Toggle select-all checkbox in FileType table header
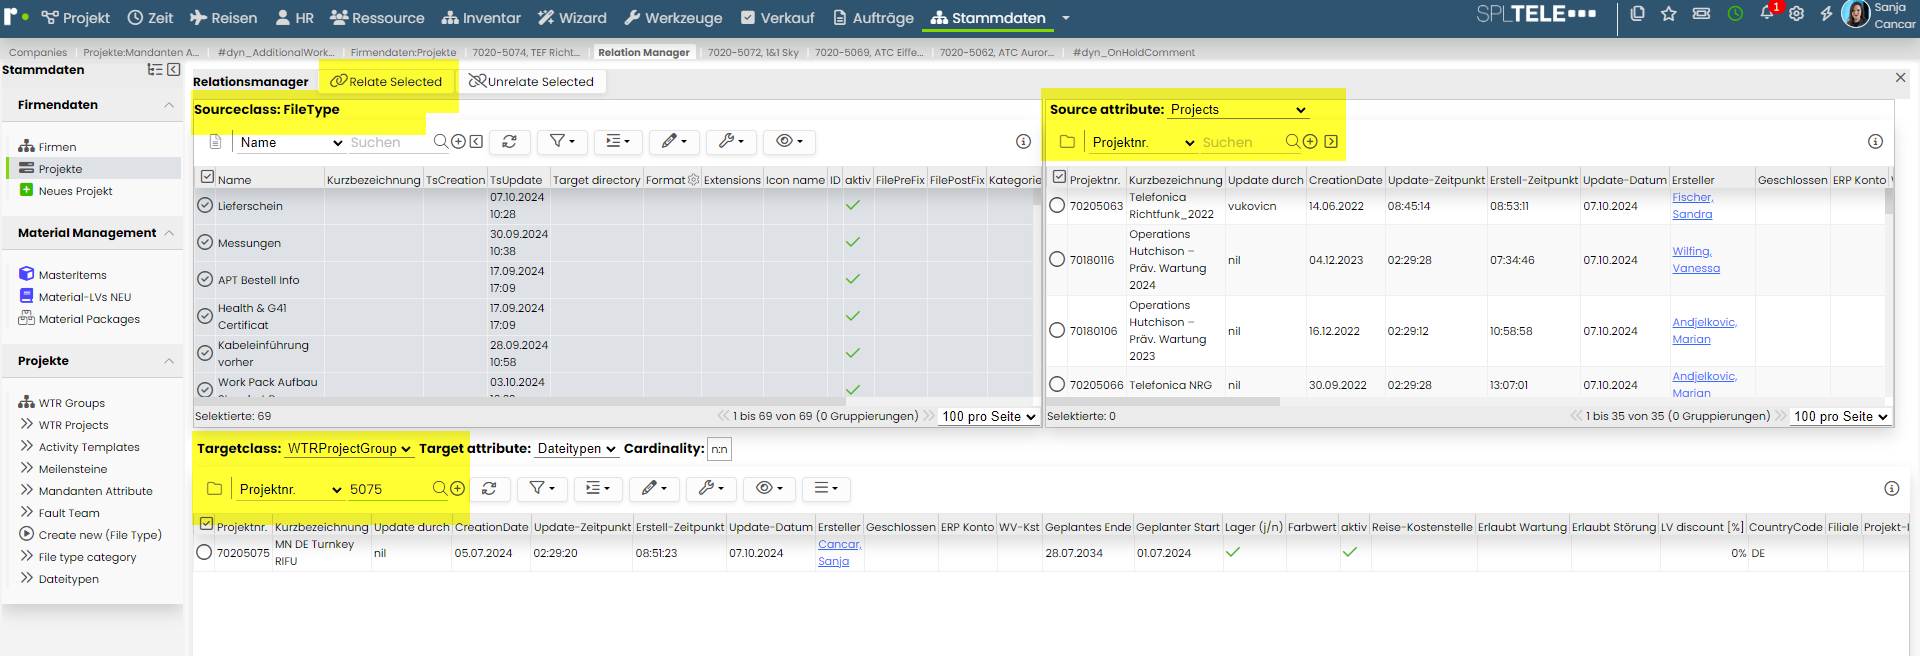1920x656 pixels. 207,177
